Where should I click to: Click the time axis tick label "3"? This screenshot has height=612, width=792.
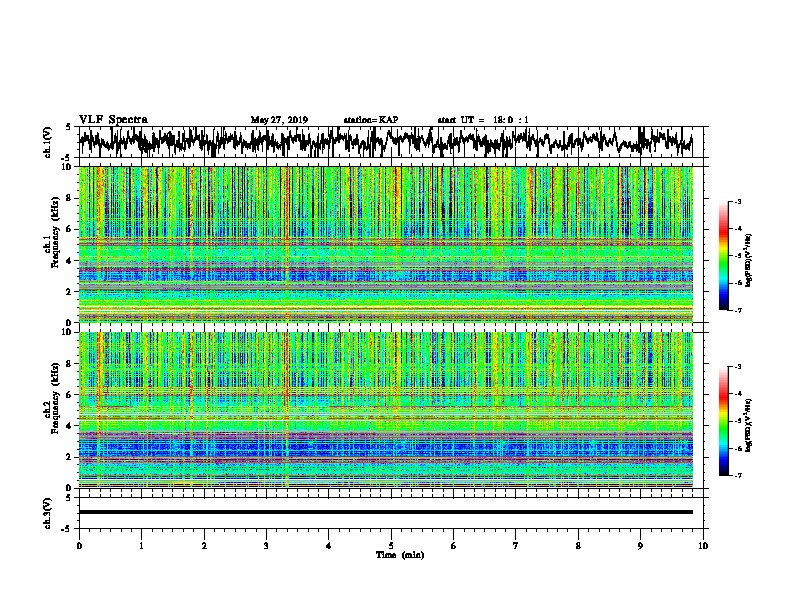[266, 545]
